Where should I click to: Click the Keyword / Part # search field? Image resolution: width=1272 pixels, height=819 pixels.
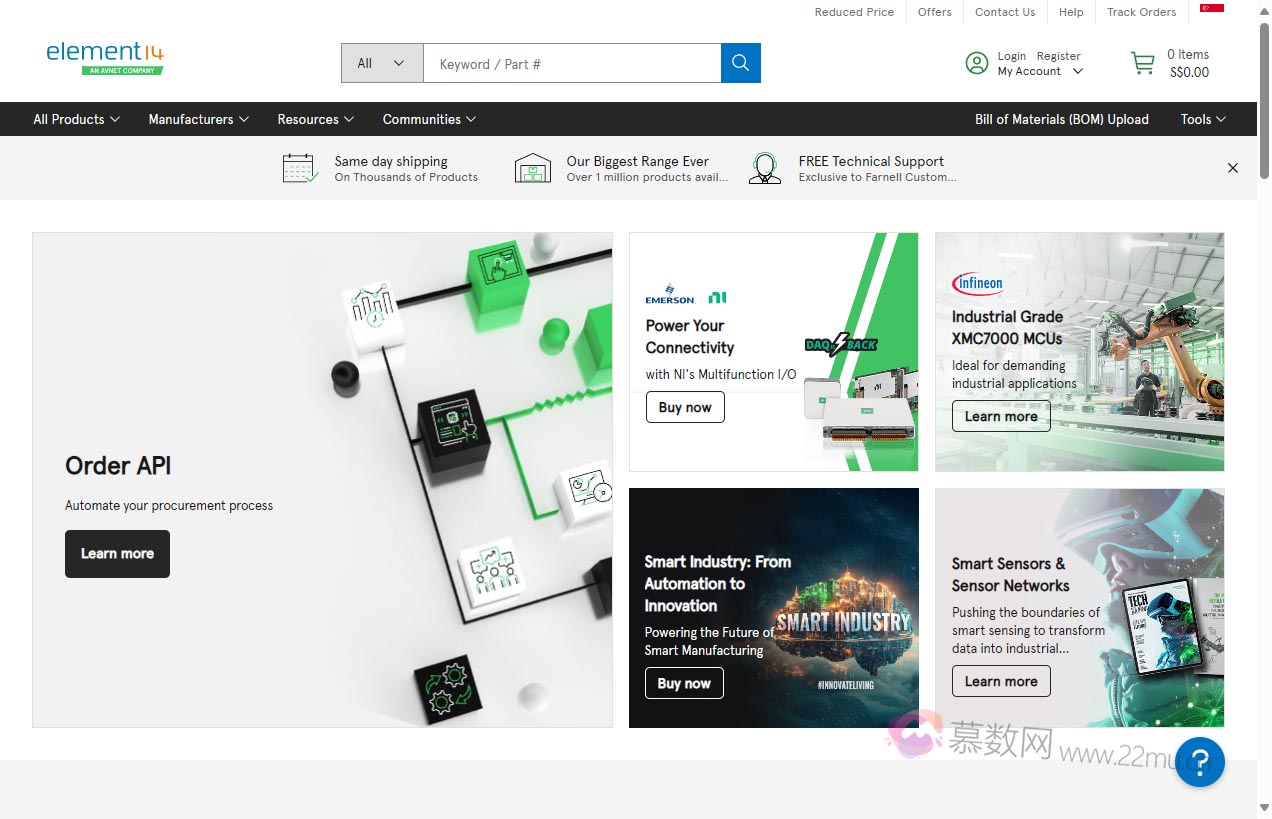(571, 63)
